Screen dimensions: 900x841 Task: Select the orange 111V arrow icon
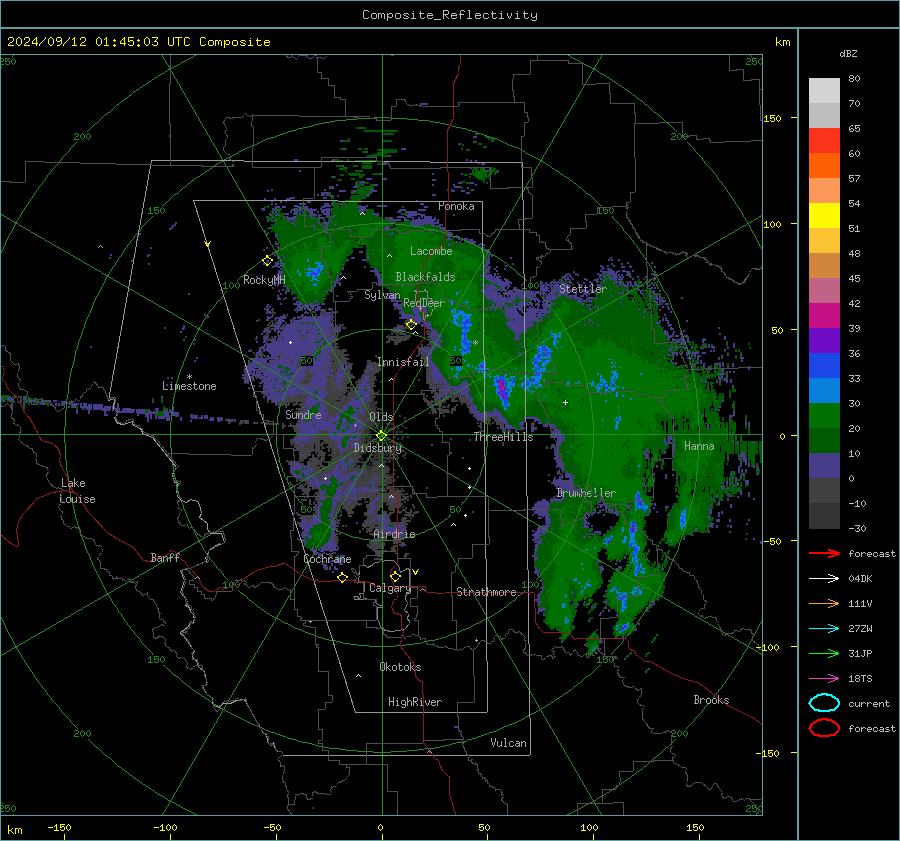824,603
